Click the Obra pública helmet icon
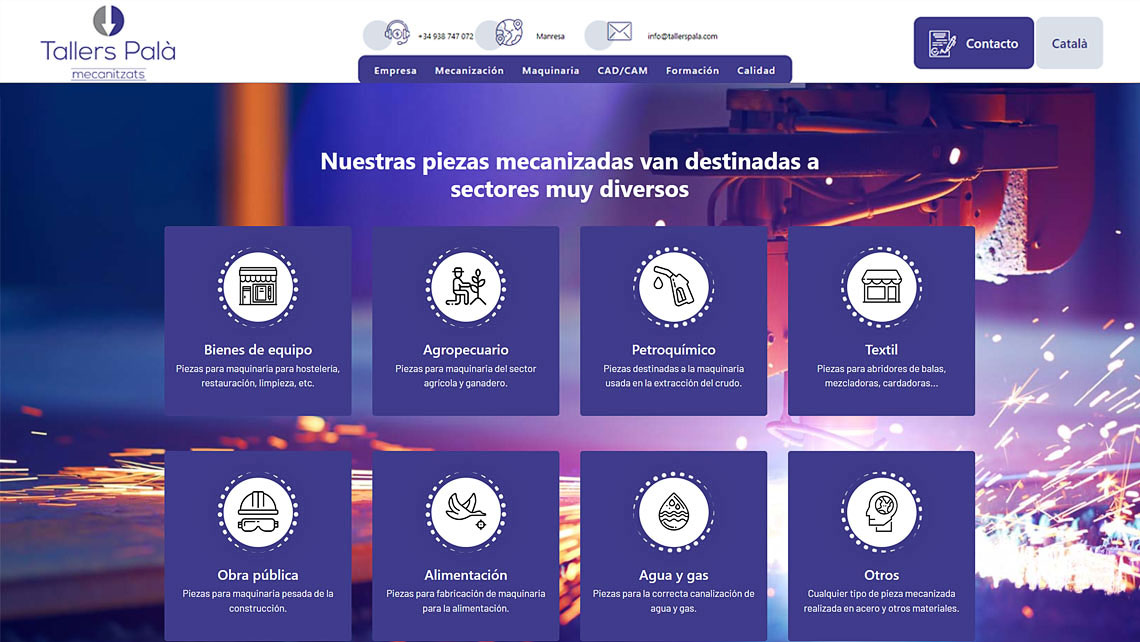Screen dimensions: 1140x642 pyautogui.click(x=258, y=512)
